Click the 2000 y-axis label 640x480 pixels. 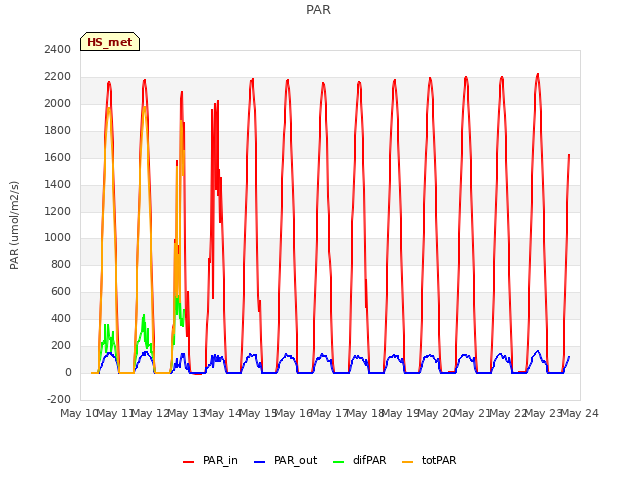tap(58, 104)
